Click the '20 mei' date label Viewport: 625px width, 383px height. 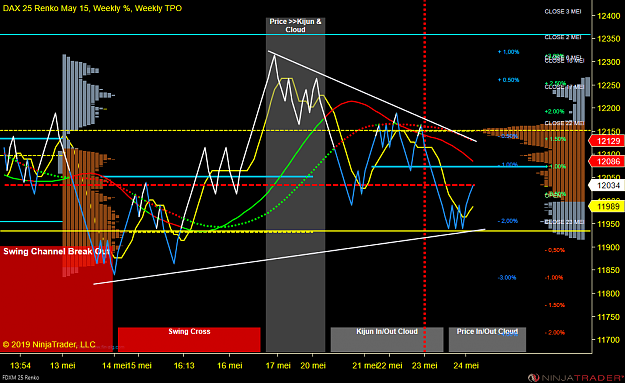pyautogui.click(x=313, y=365)
